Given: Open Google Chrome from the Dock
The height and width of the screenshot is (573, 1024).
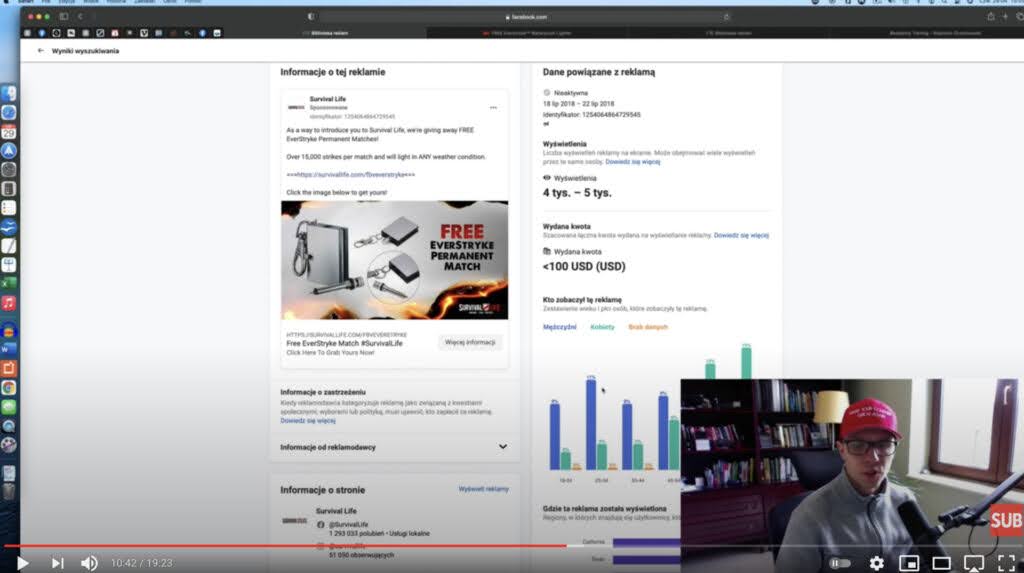Looking at the screenshot, I should tap(8, 387).
